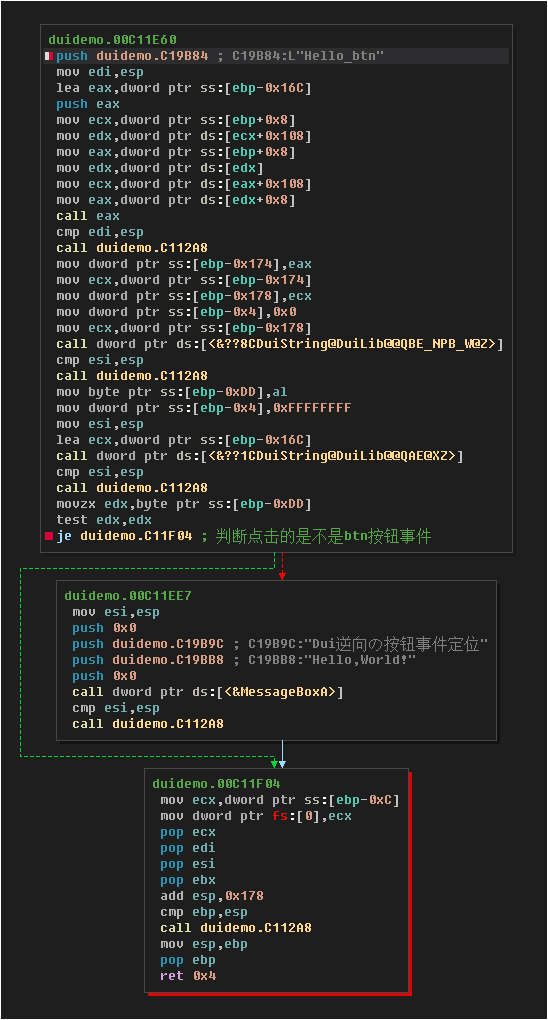Screen dimensions: 548x1020
Task: Select add esp,0x178 instruction
Action: pyautogui.click(x=212, y=896)
